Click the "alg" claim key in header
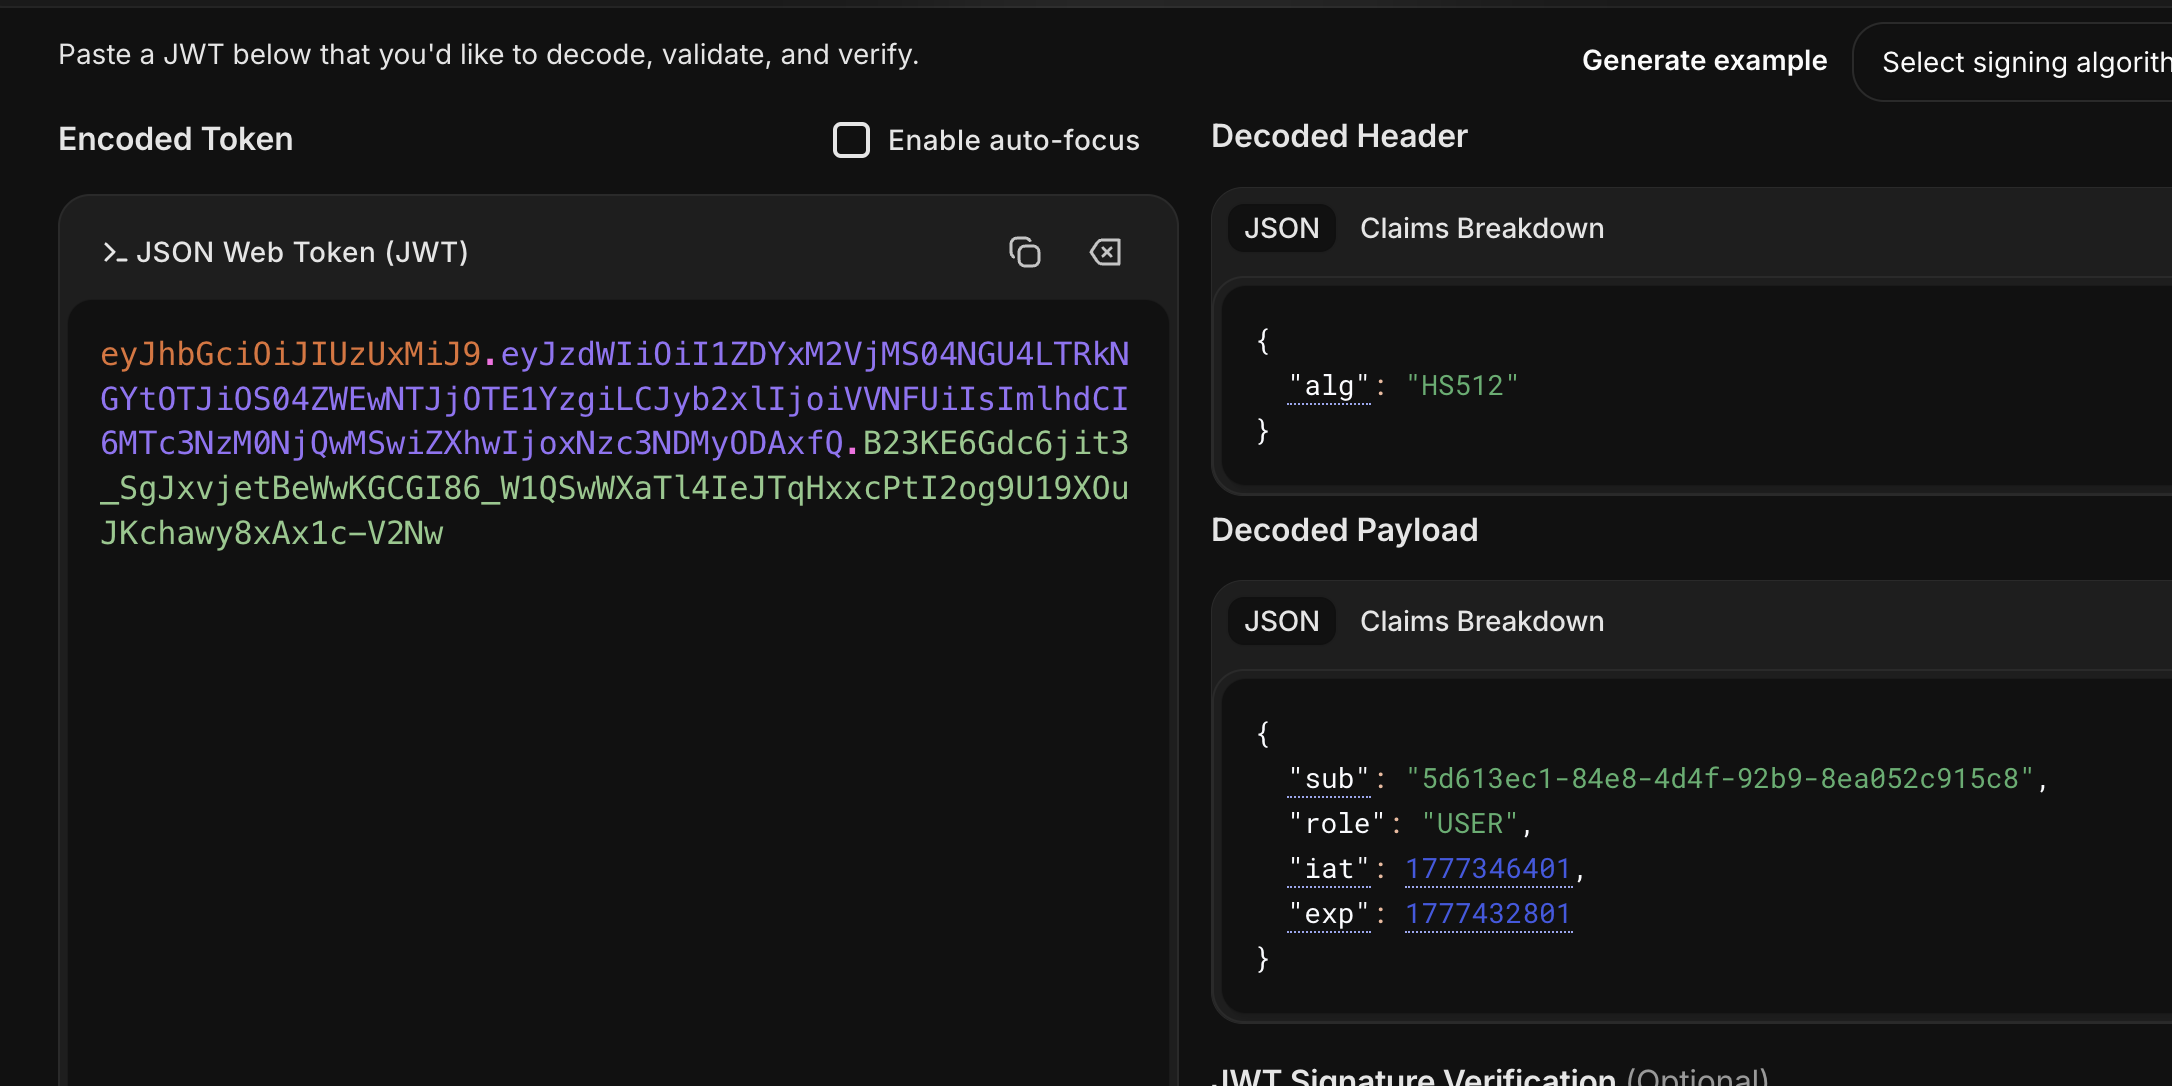The image size is (2172, 1086). click(x=1329, y=386)
